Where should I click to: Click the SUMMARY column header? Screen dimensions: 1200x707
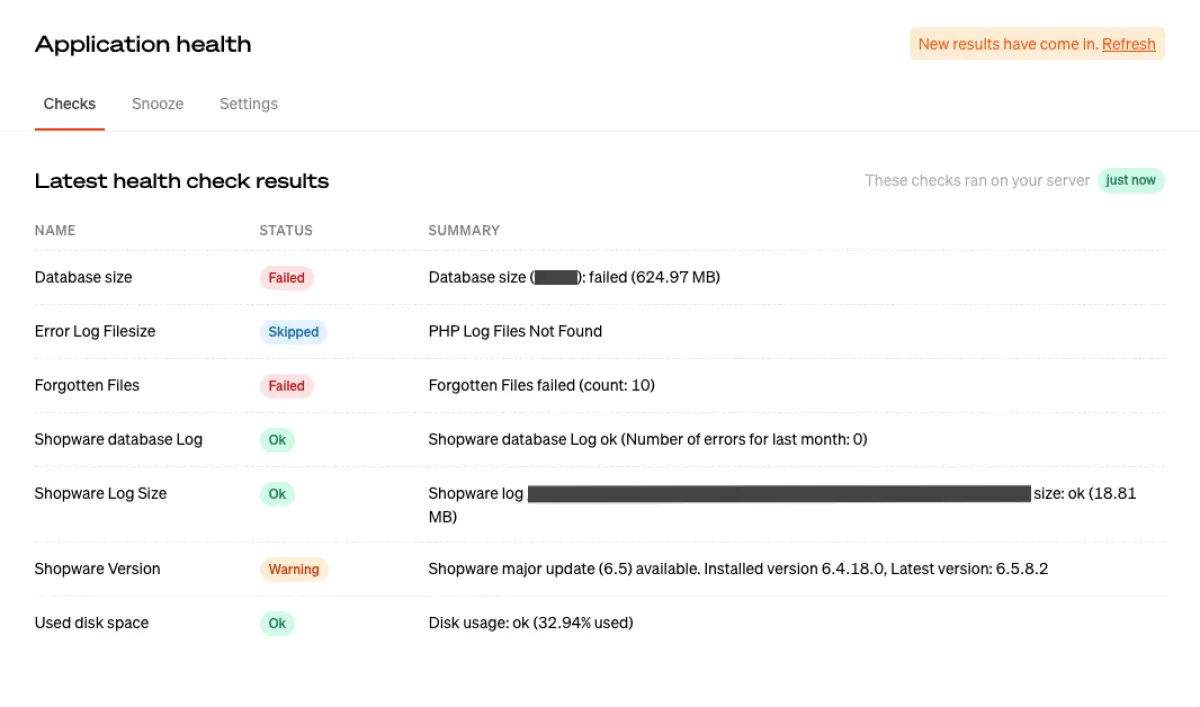(464, 230)
